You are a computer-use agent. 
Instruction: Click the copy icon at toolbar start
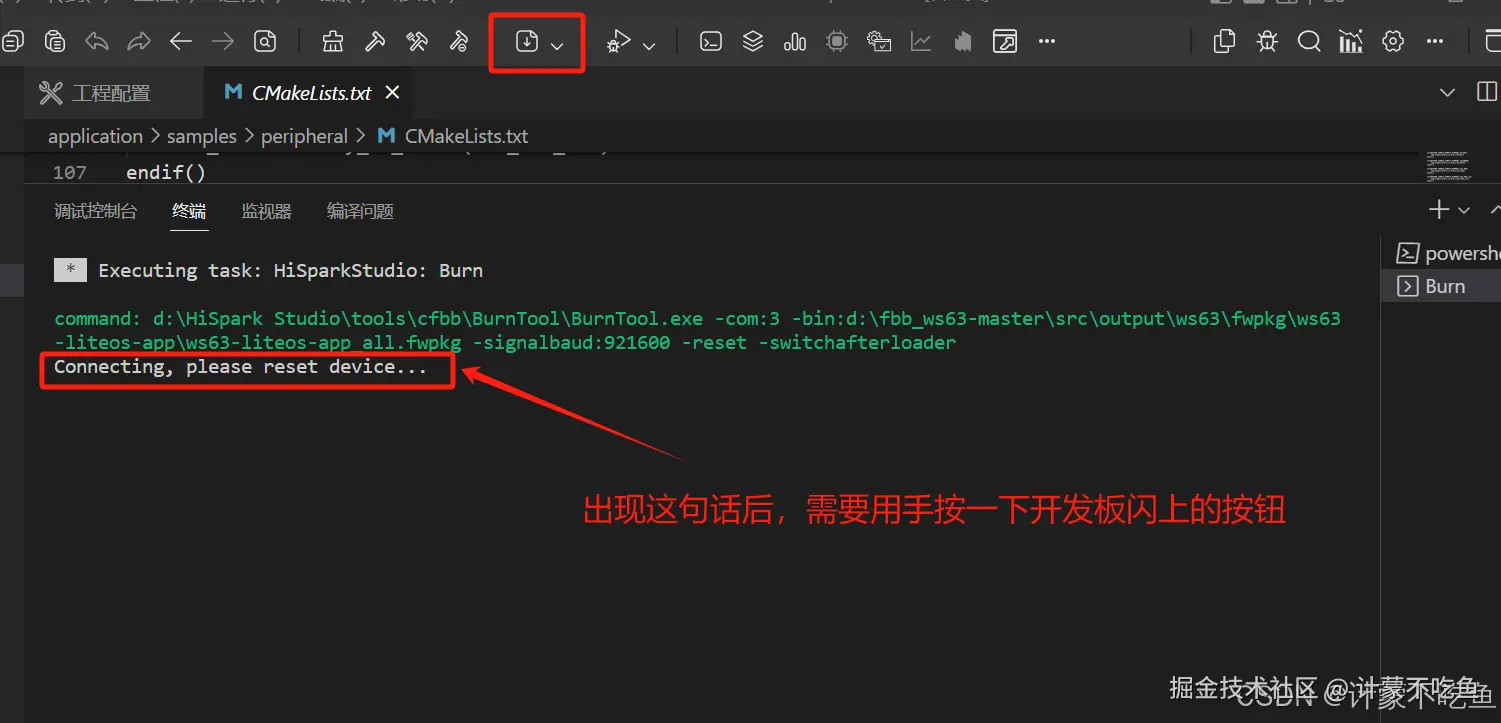point(12,41)
